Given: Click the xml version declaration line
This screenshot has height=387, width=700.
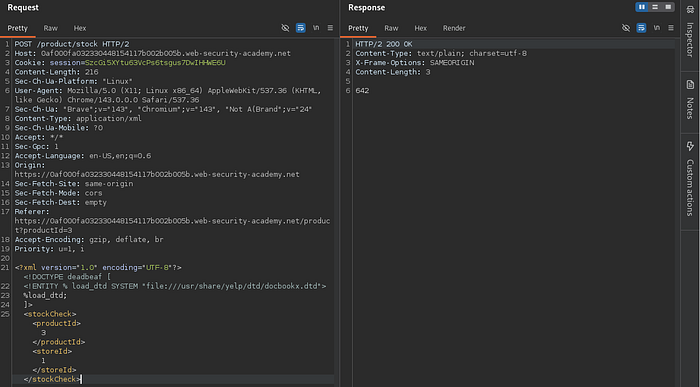Looking at the screenshot, I should click(98, 267).
